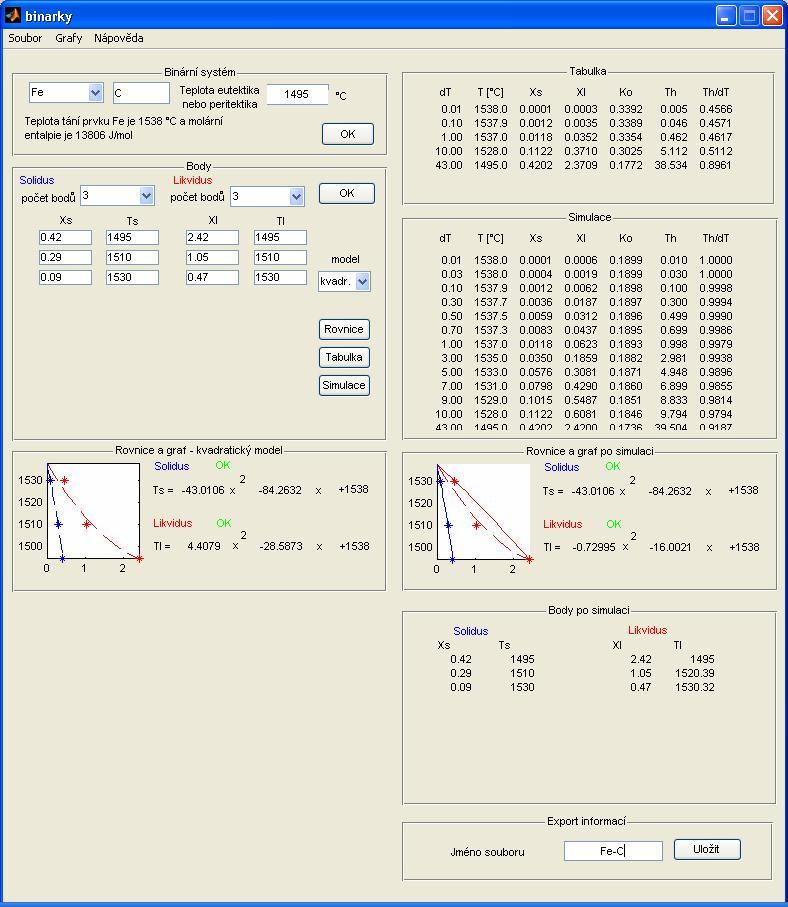Image resolution: width=788 pixels, height=907 pixels.
Task: Click the Ts field in the 0.42 row
Action: 132,237
